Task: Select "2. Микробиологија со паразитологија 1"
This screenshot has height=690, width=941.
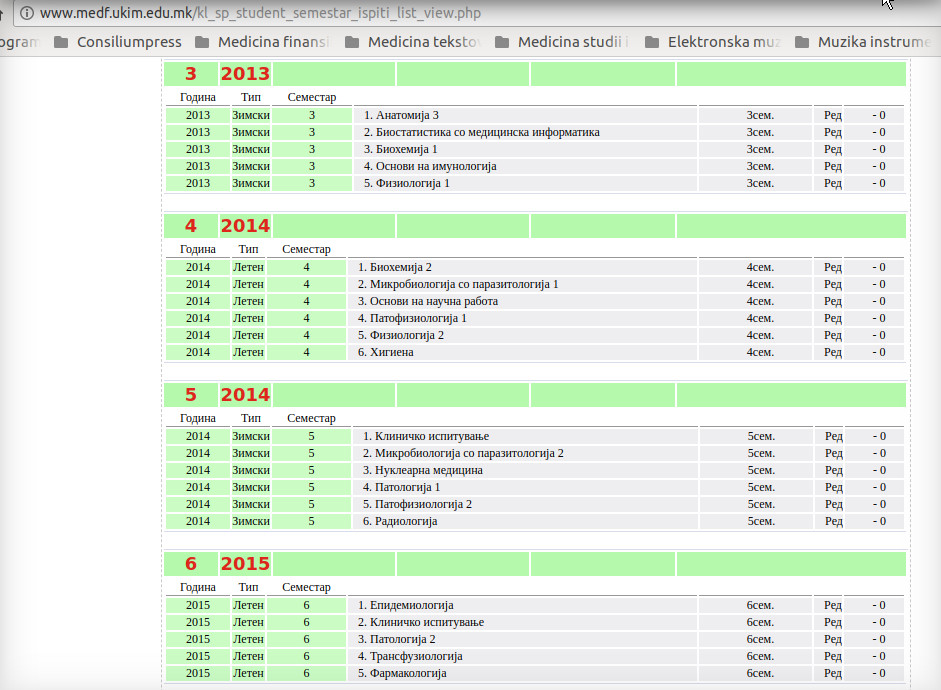Action: [x=458, y=284]
